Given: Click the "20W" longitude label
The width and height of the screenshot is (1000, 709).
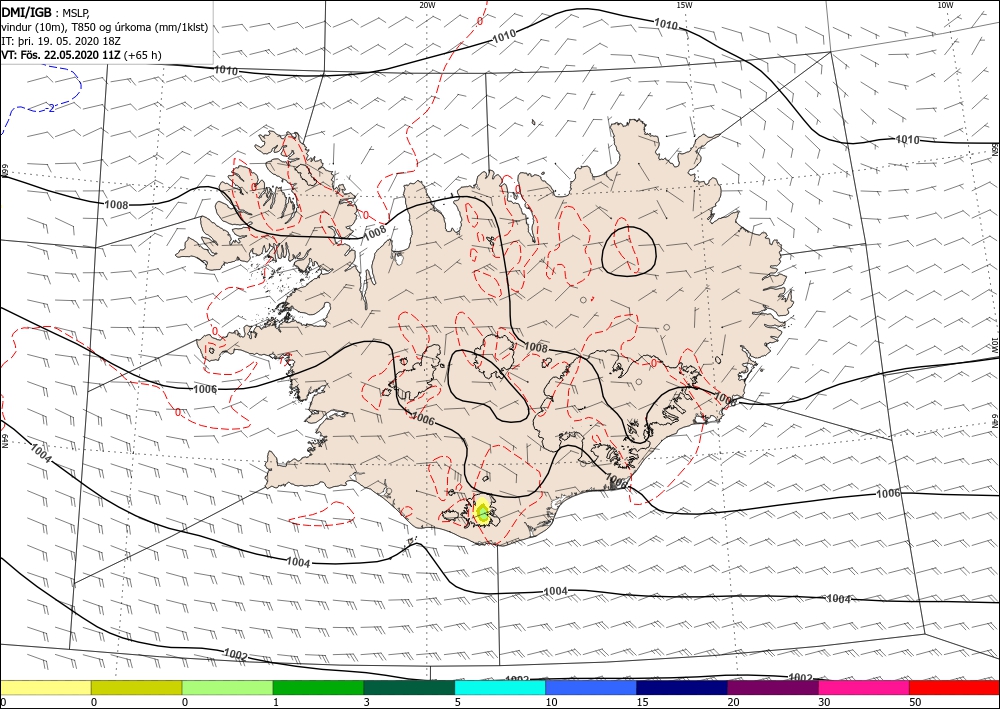Looking at the screenshot, I should (427, 4).
